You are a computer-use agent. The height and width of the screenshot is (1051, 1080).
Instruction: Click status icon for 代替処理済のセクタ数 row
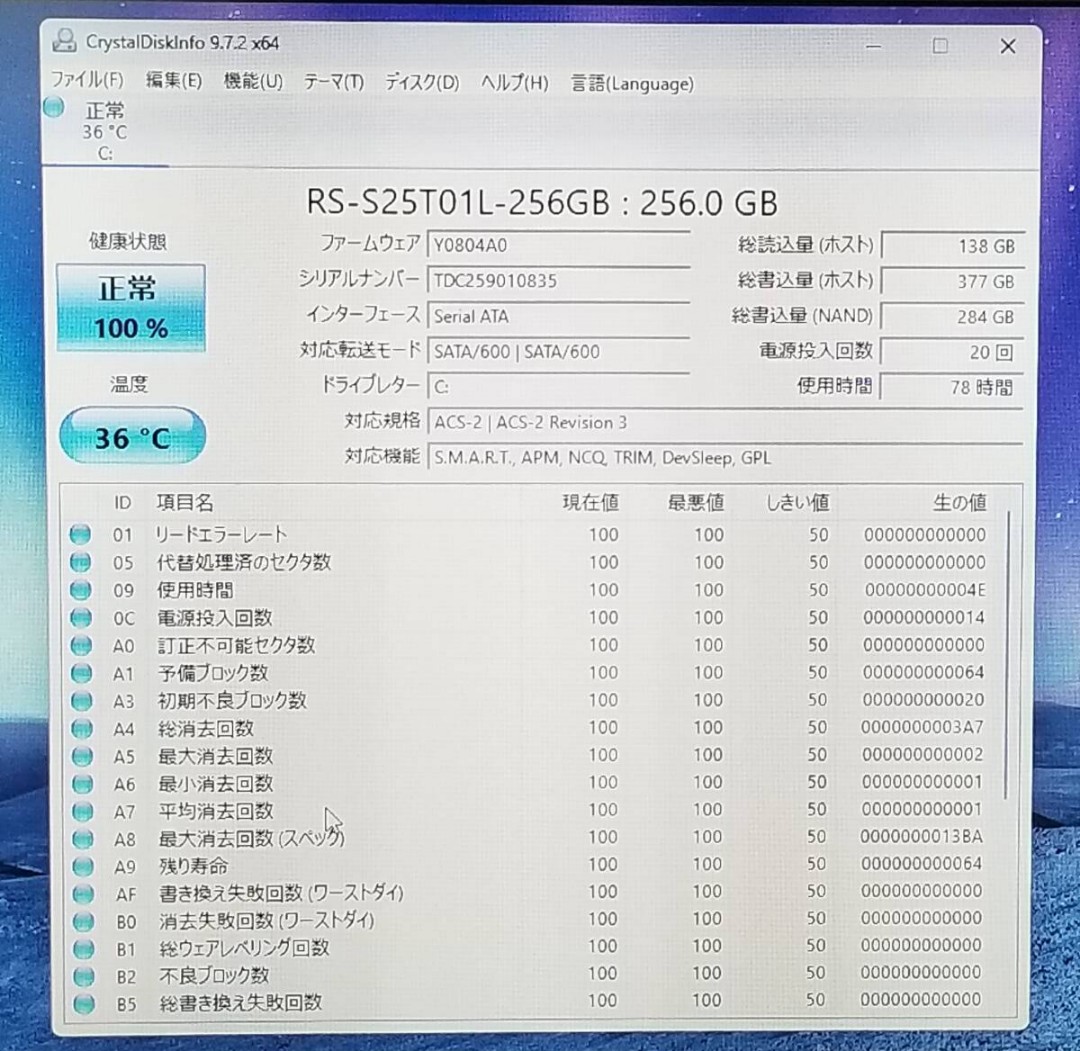(80, 563)
